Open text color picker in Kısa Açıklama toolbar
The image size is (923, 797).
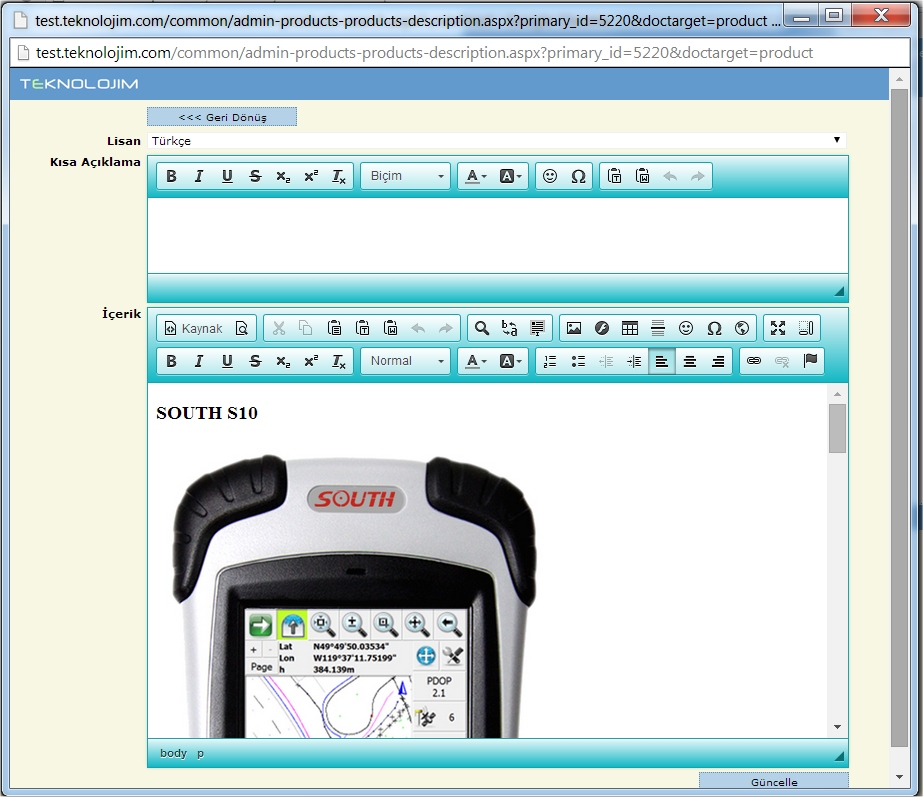click(476, 177)
